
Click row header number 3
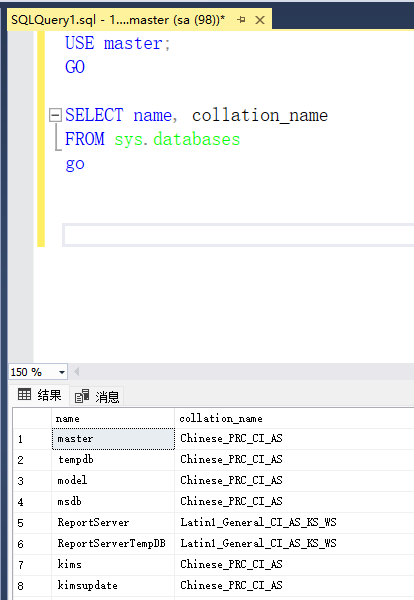coord(32,481)
